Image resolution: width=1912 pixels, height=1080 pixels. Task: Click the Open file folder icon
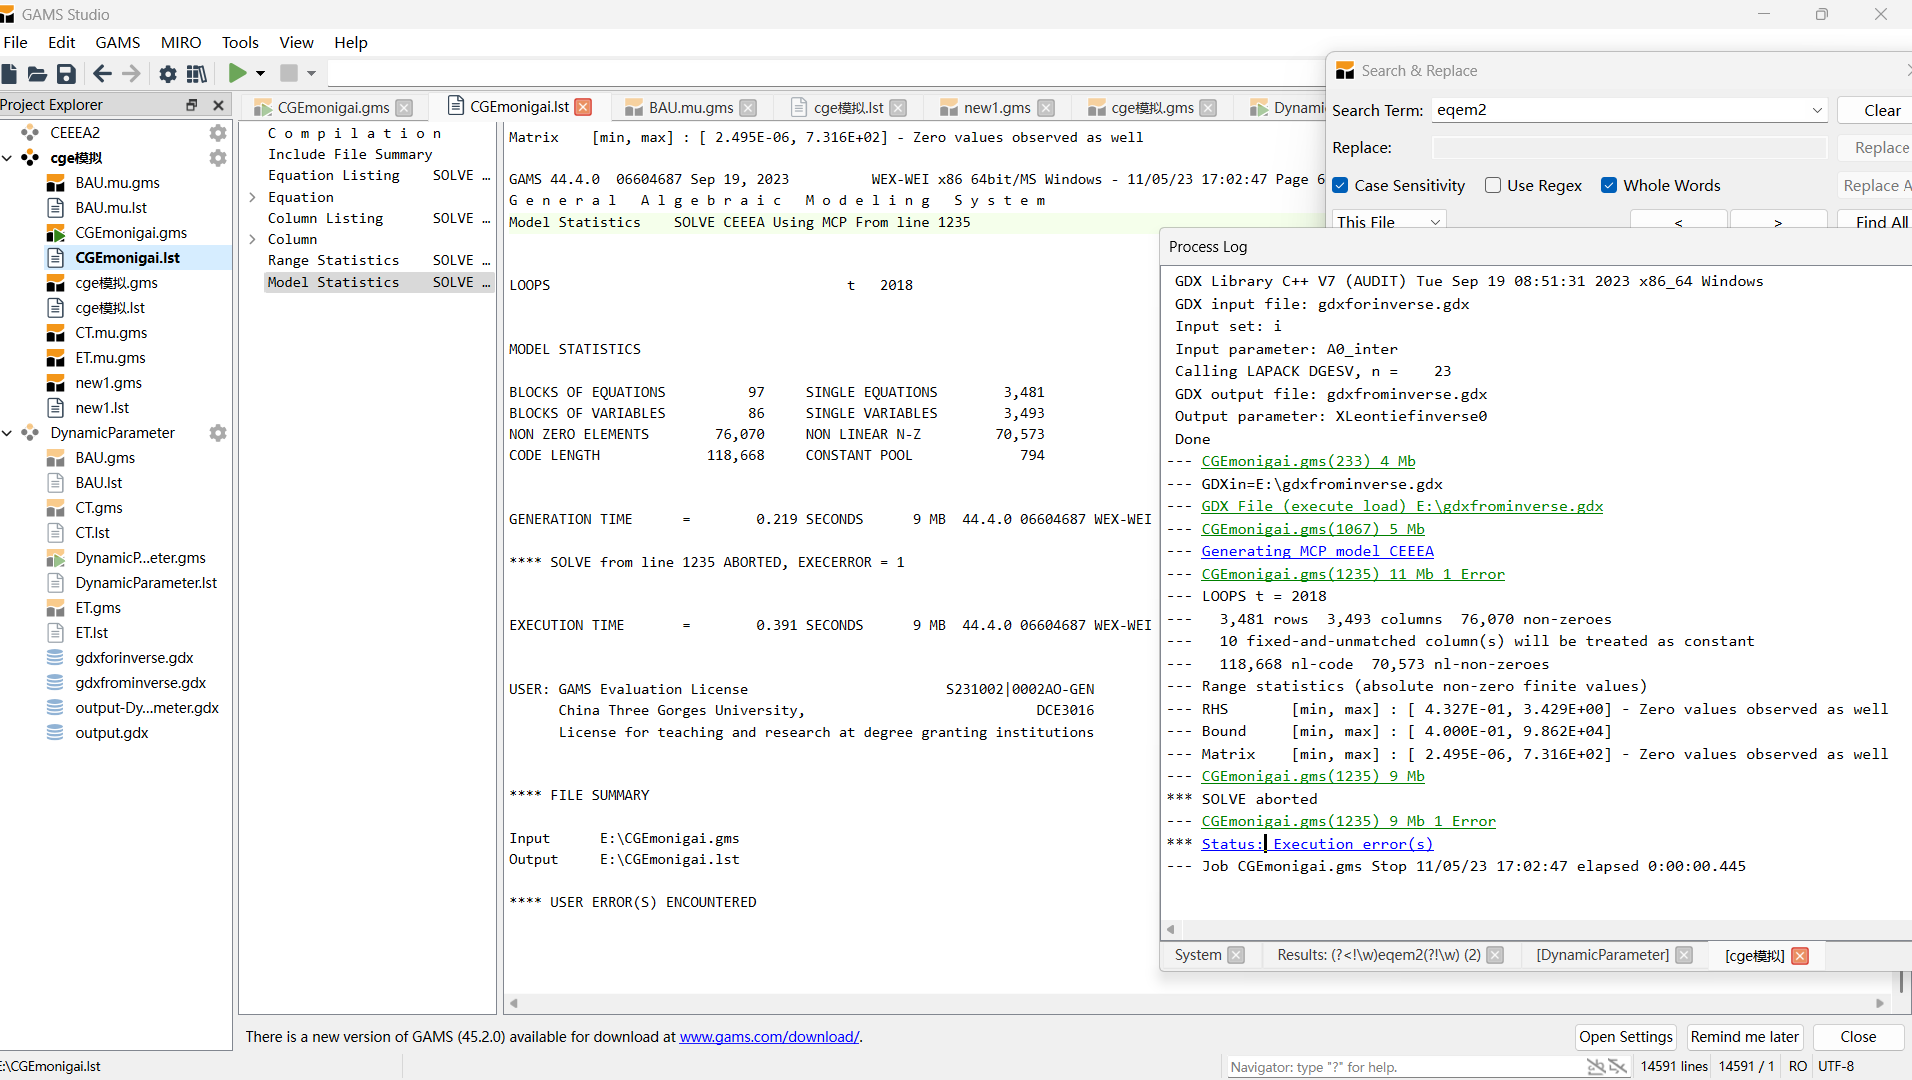tap(37, 73)
